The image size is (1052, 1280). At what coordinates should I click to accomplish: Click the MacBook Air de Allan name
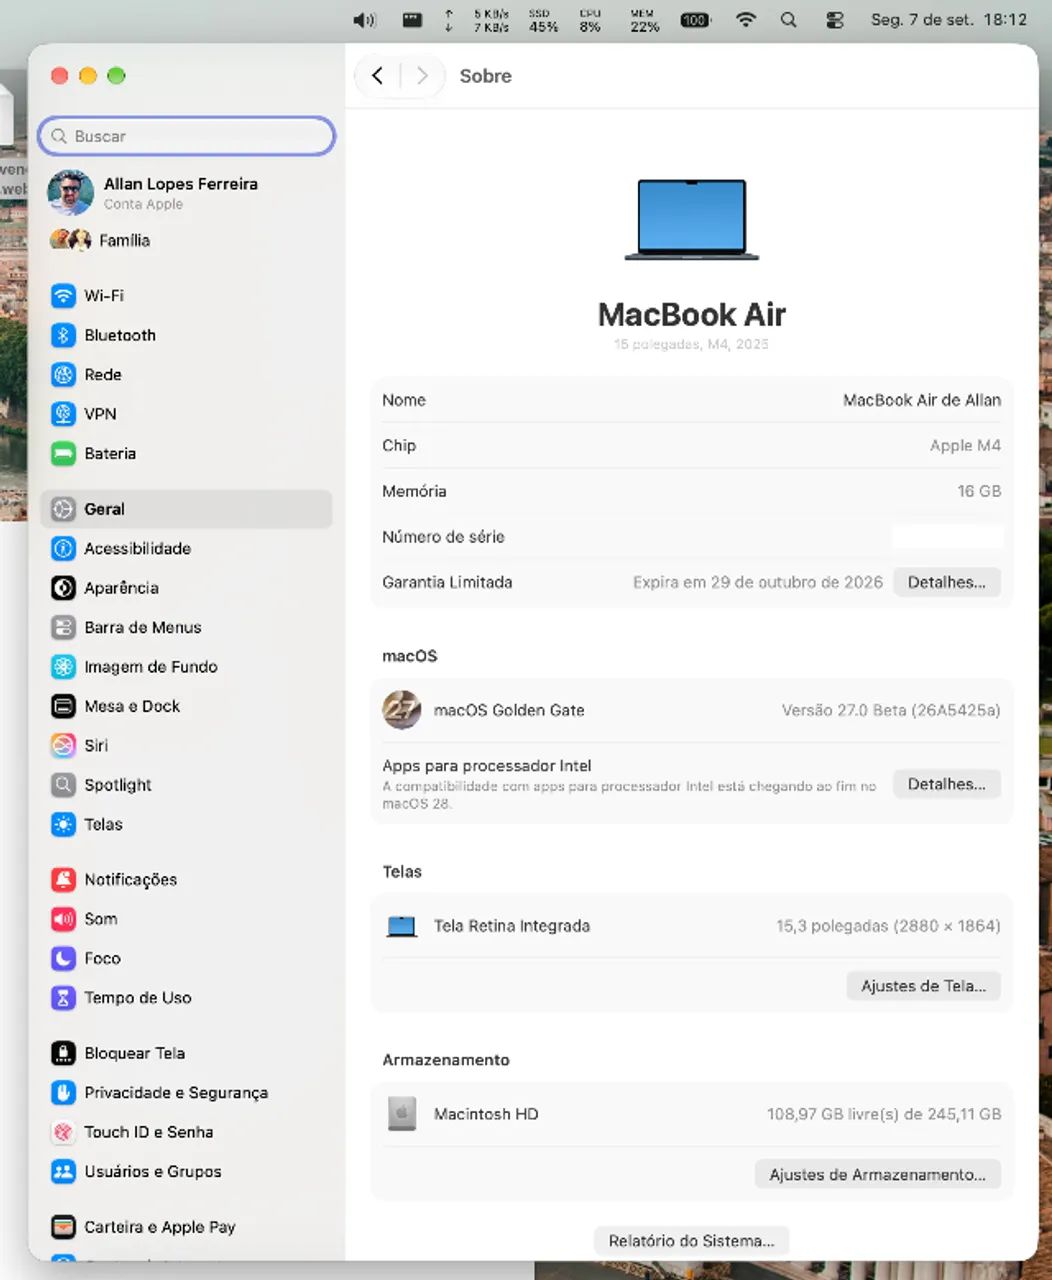[922, 400]
